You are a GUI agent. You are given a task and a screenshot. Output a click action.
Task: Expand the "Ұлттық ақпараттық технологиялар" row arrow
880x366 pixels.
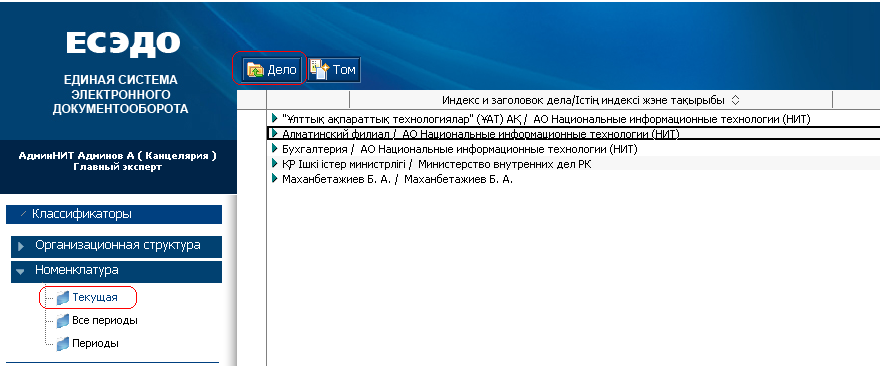[274, 118]
